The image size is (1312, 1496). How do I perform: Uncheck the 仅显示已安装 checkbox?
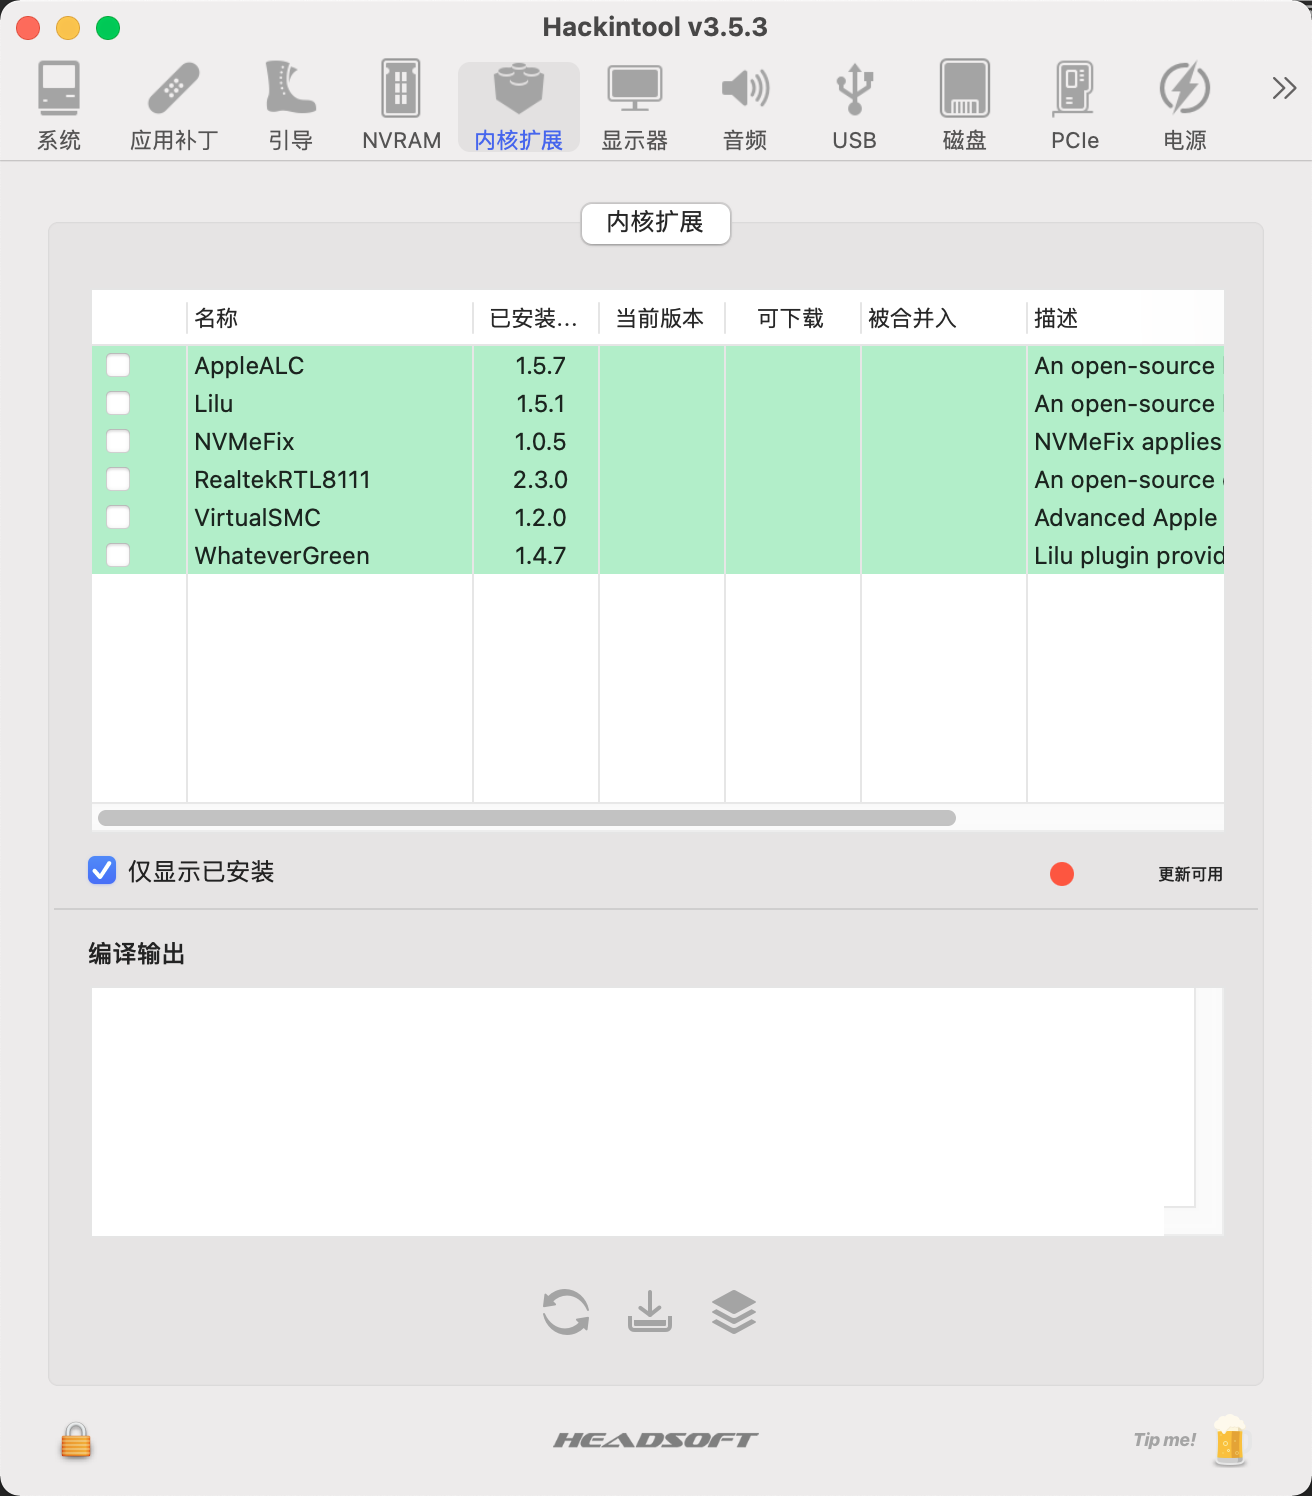point(102,871)
